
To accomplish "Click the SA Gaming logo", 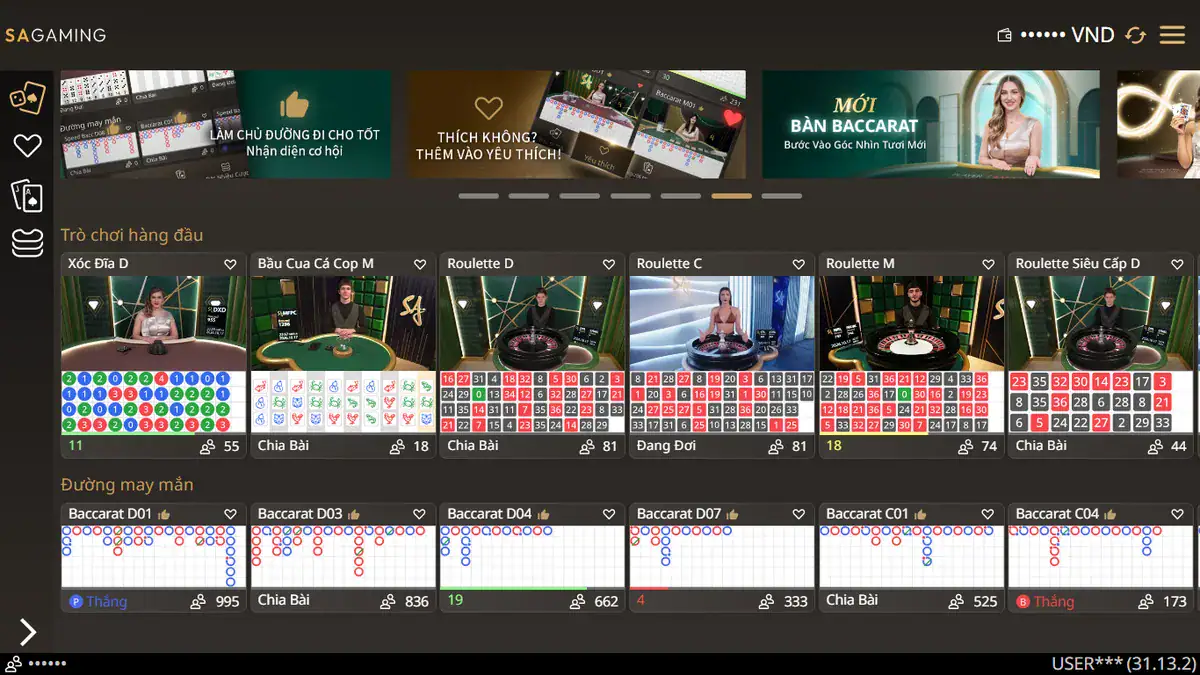I will 55,35.
